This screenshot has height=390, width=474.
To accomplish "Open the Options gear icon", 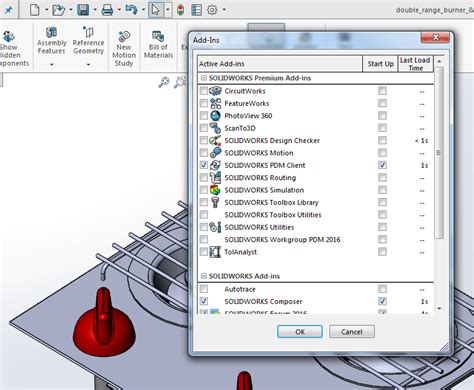I will click(x=212, y=10).
